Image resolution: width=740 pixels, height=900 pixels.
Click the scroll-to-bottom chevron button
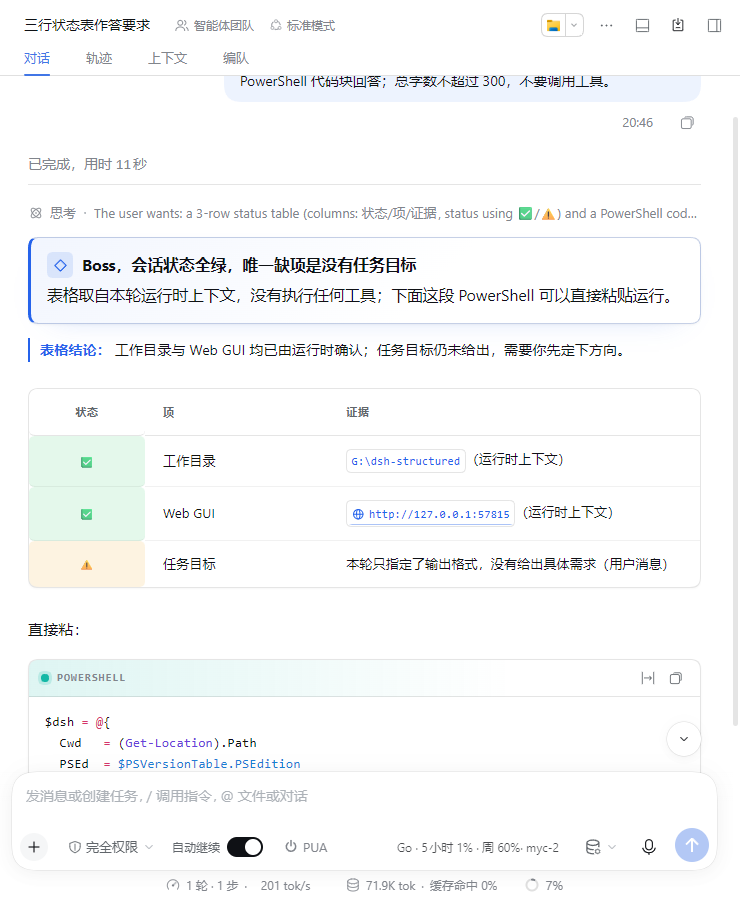coord(683,739)
